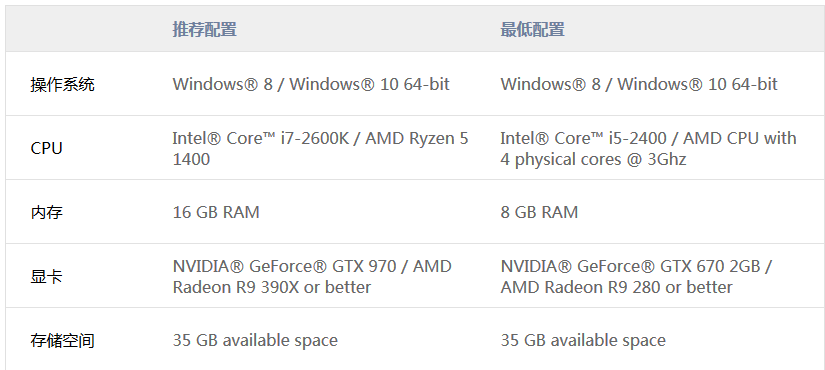Viewport: 825px width, 370px height.
Task: Click the 显卡 row label
Action: (47, 277)
